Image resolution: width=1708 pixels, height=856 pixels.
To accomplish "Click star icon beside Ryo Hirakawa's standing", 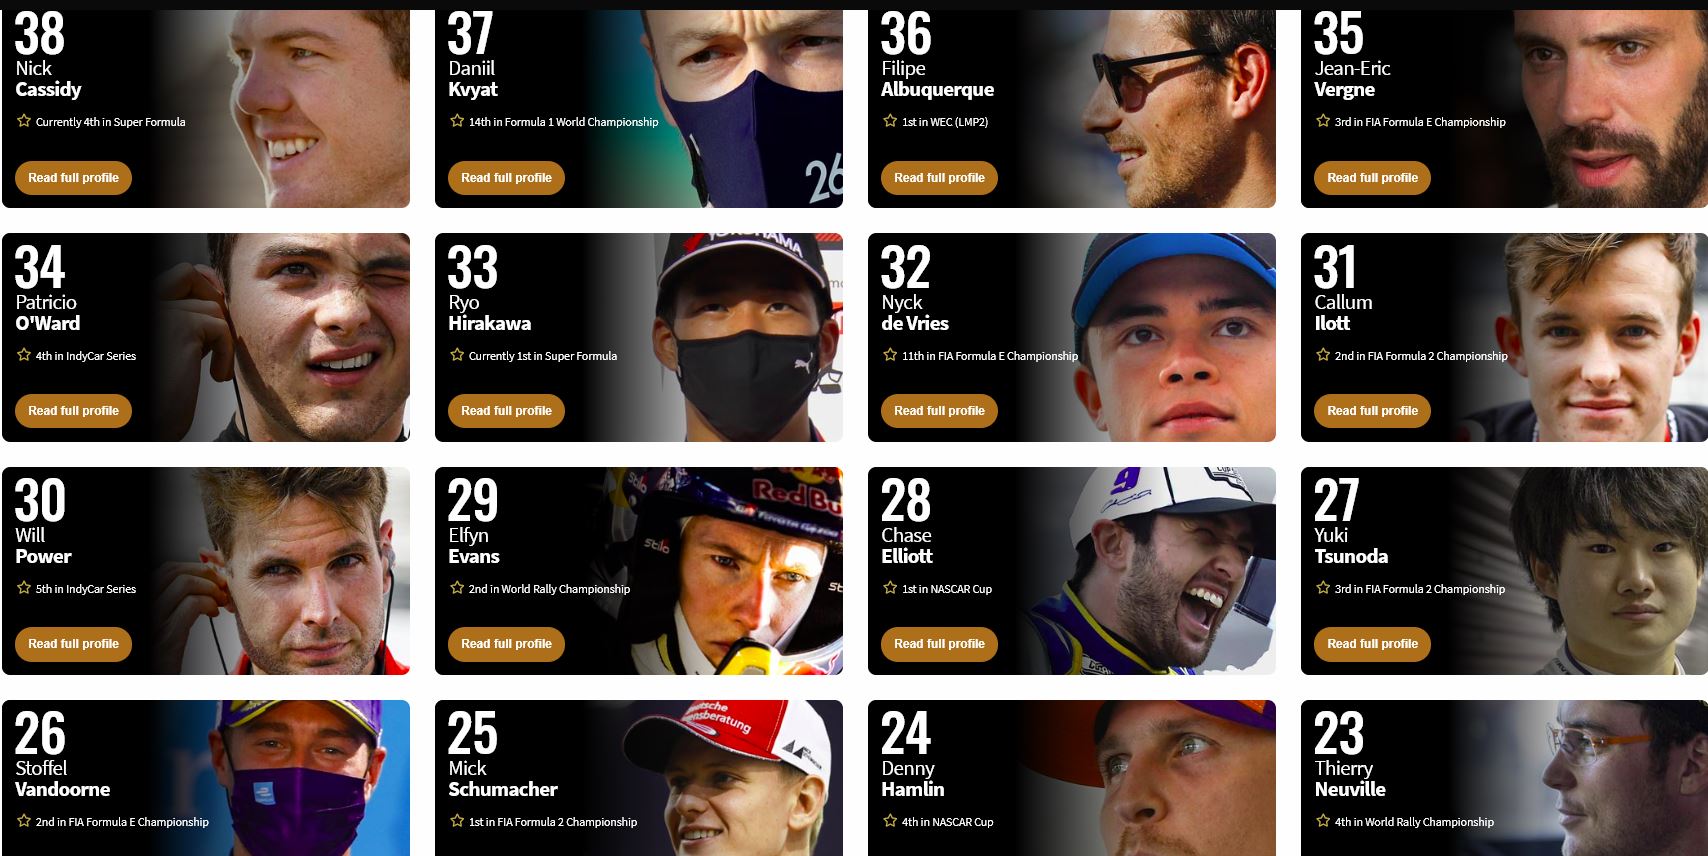I will tap(457, 355).
